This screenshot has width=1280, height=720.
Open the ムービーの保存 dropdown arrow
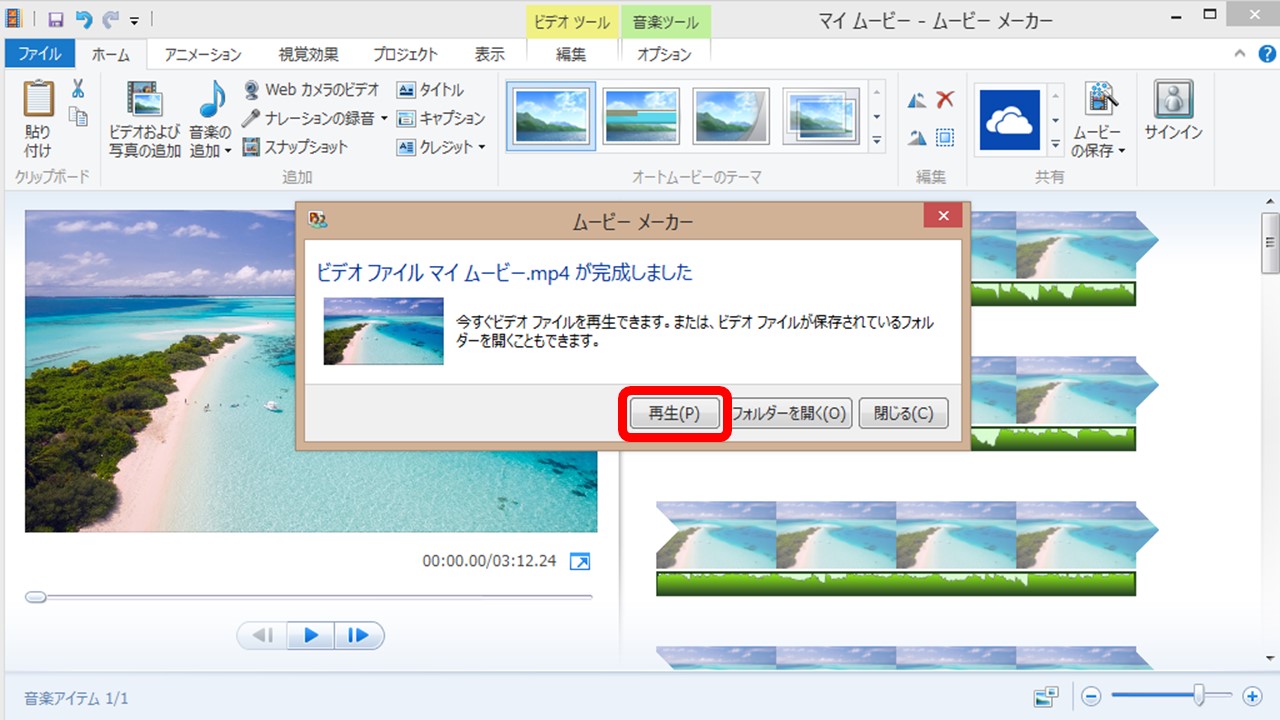point(1121,152)
